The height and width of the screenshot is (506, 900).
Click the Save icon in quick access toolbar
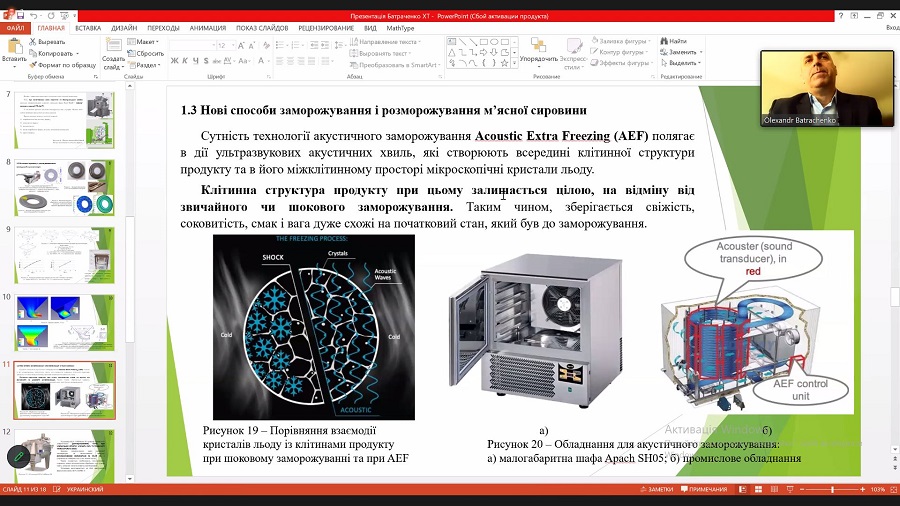click(21, 16)
